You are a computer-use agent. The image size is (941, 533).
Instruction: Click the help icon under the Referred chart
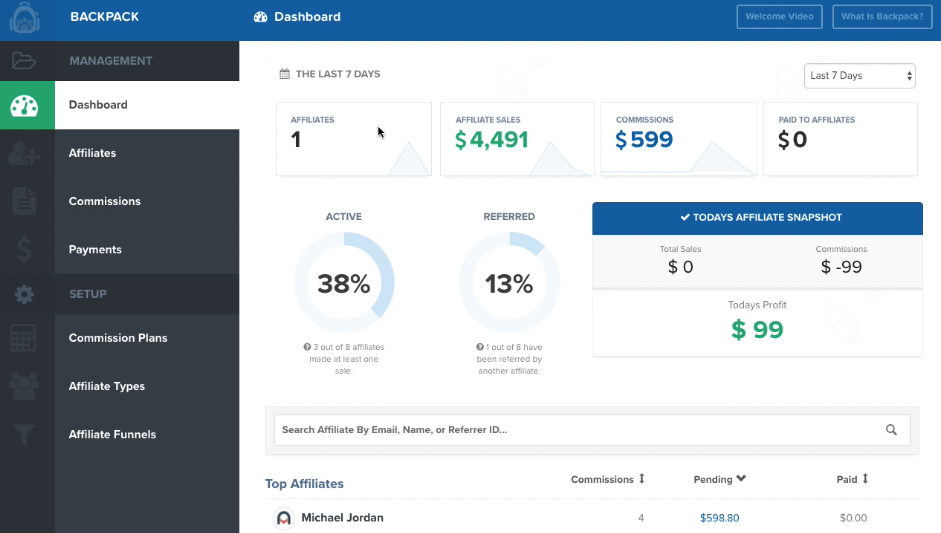pyautogui.click(x=480, y=347)
